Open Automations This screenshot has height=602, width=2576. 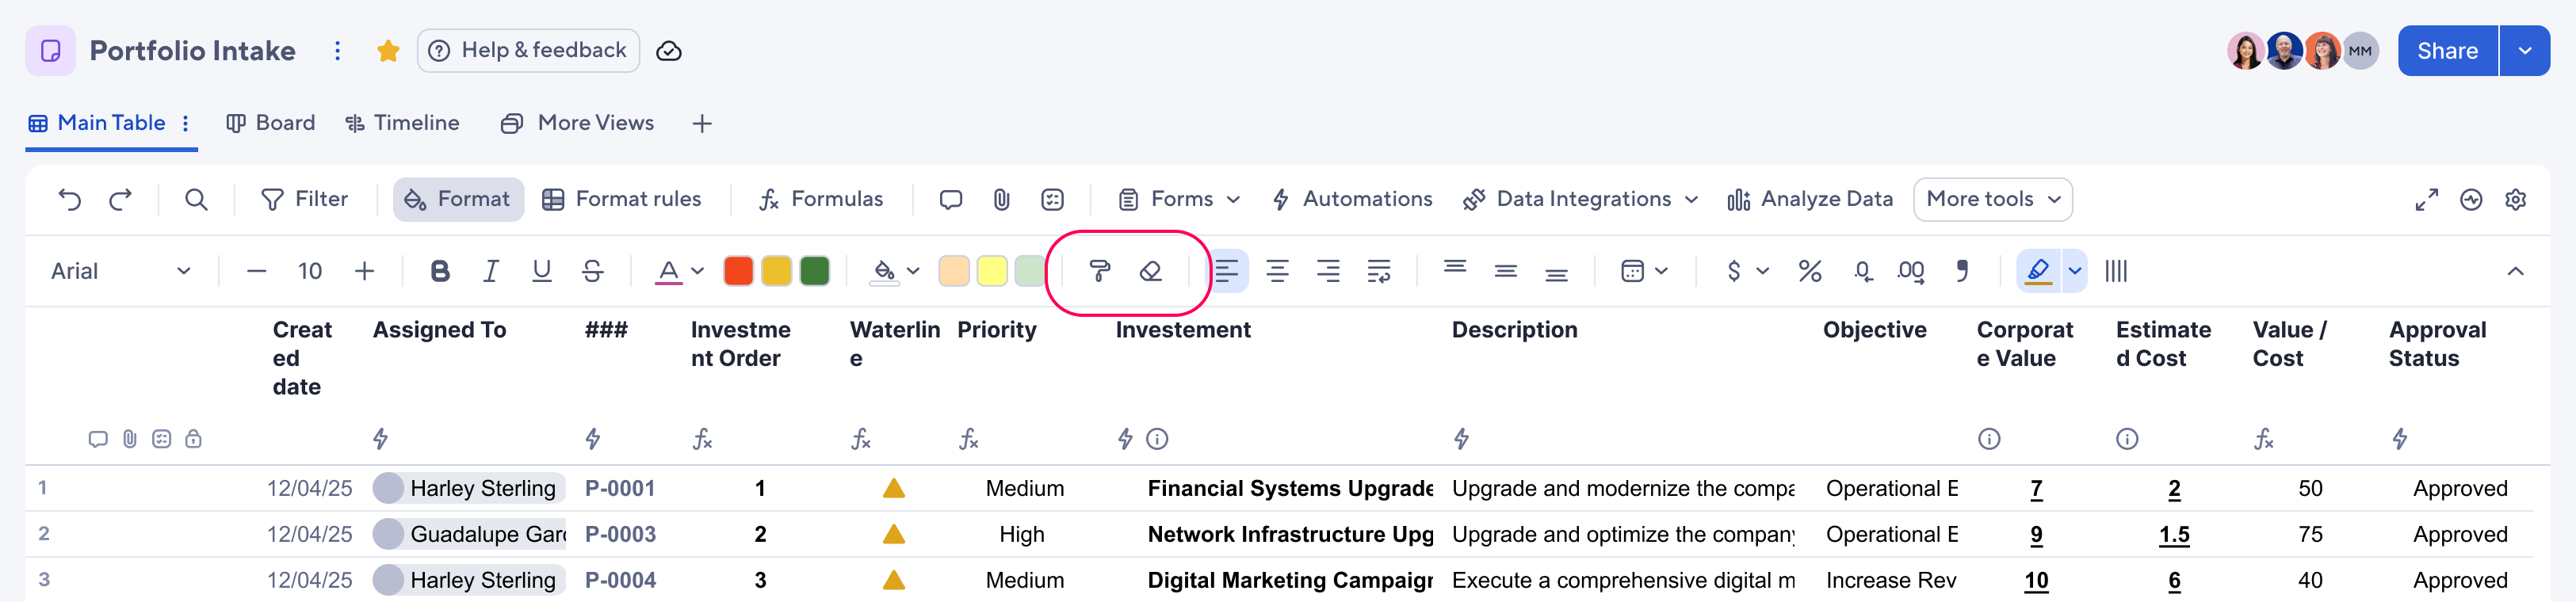coord(1352,199)
